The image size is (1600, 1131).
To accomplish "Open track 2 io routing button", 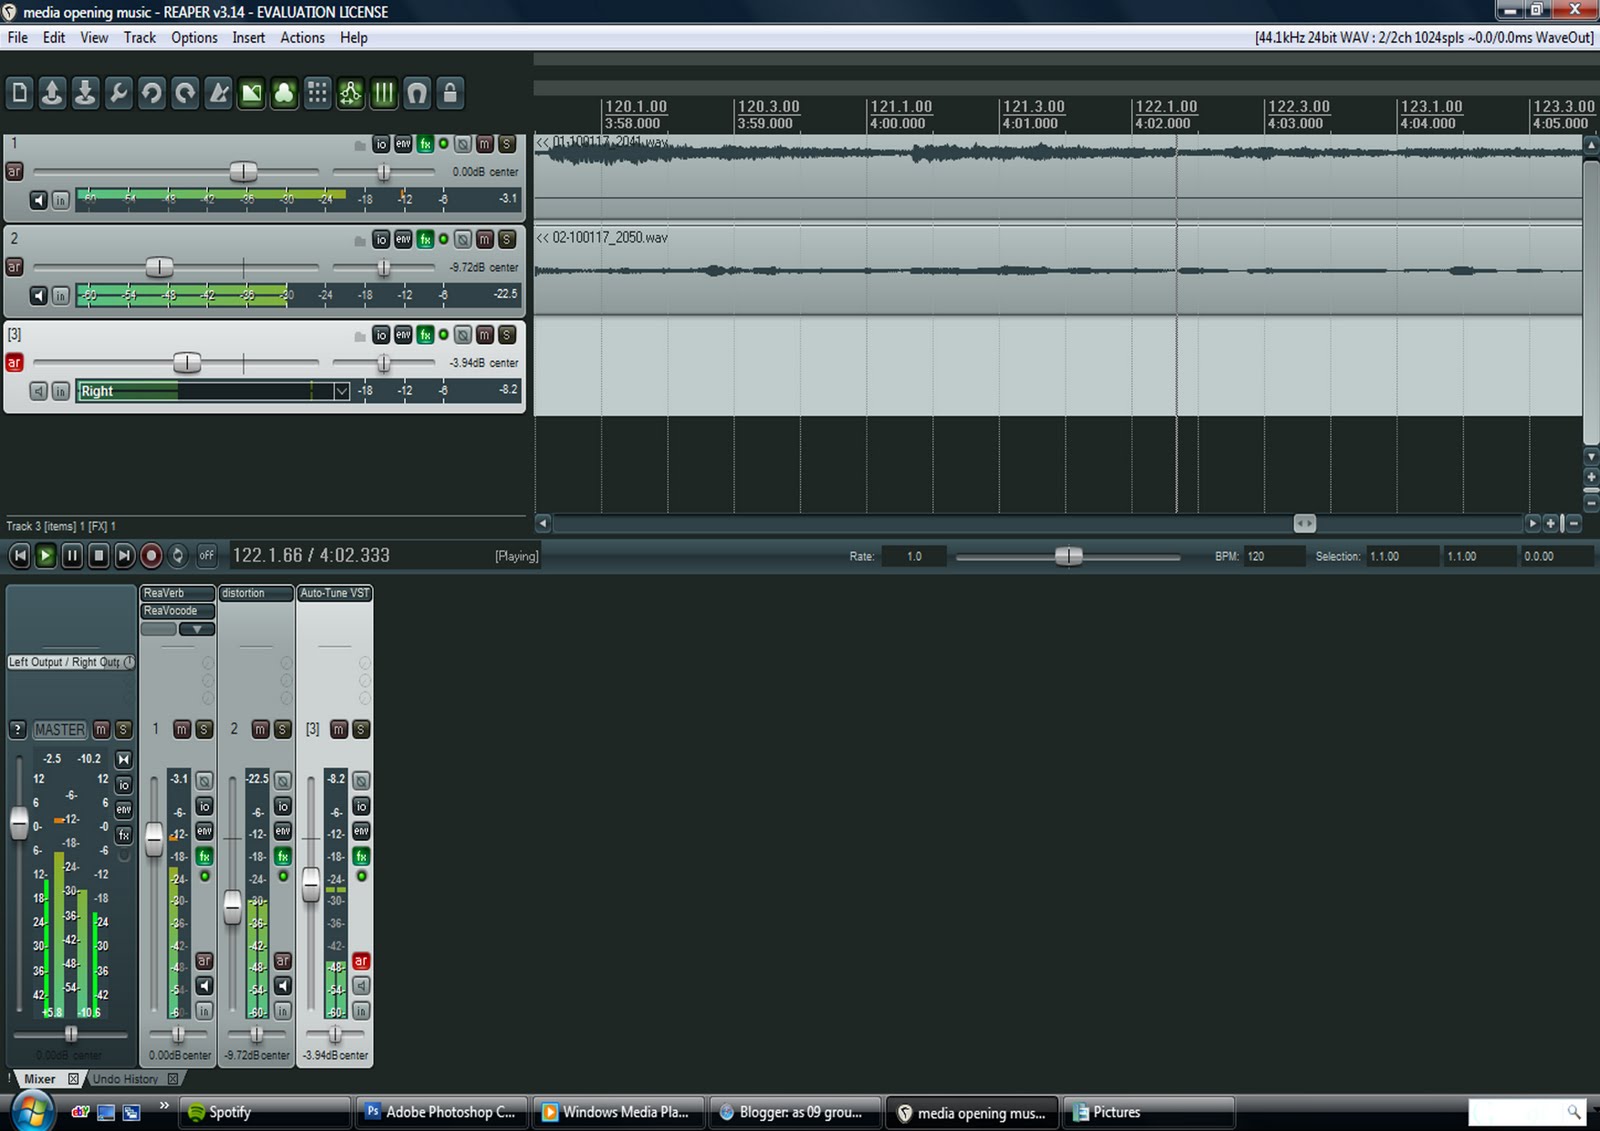I will tap(381, 239).
